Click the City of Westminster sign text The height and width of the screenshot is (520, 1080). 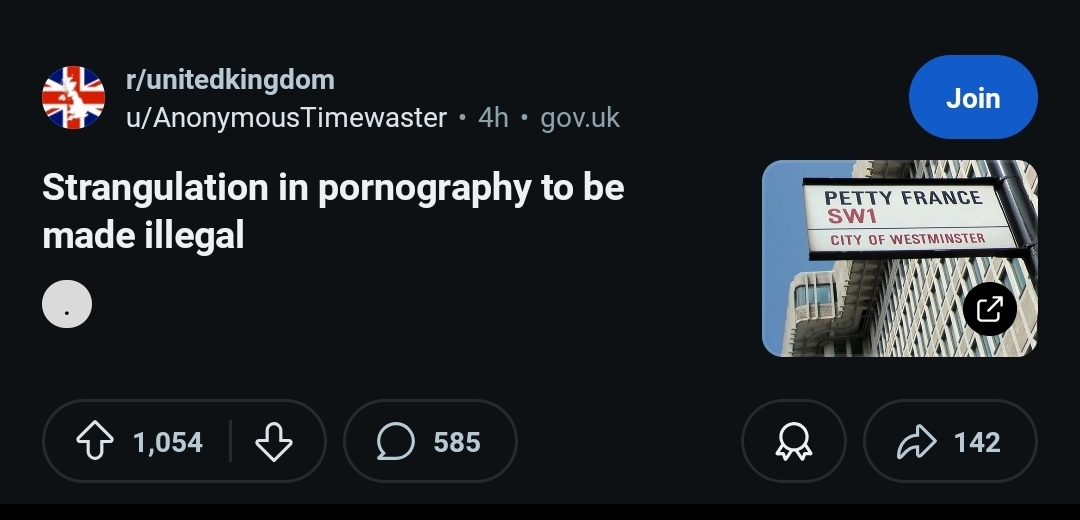click(908, 239)
